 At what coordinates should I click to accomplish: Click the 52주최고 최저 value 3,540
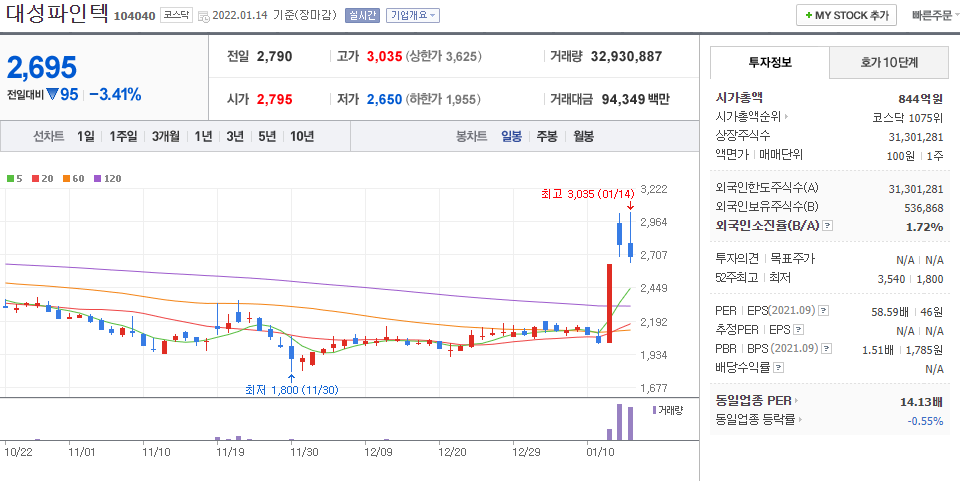click(891, 279)
